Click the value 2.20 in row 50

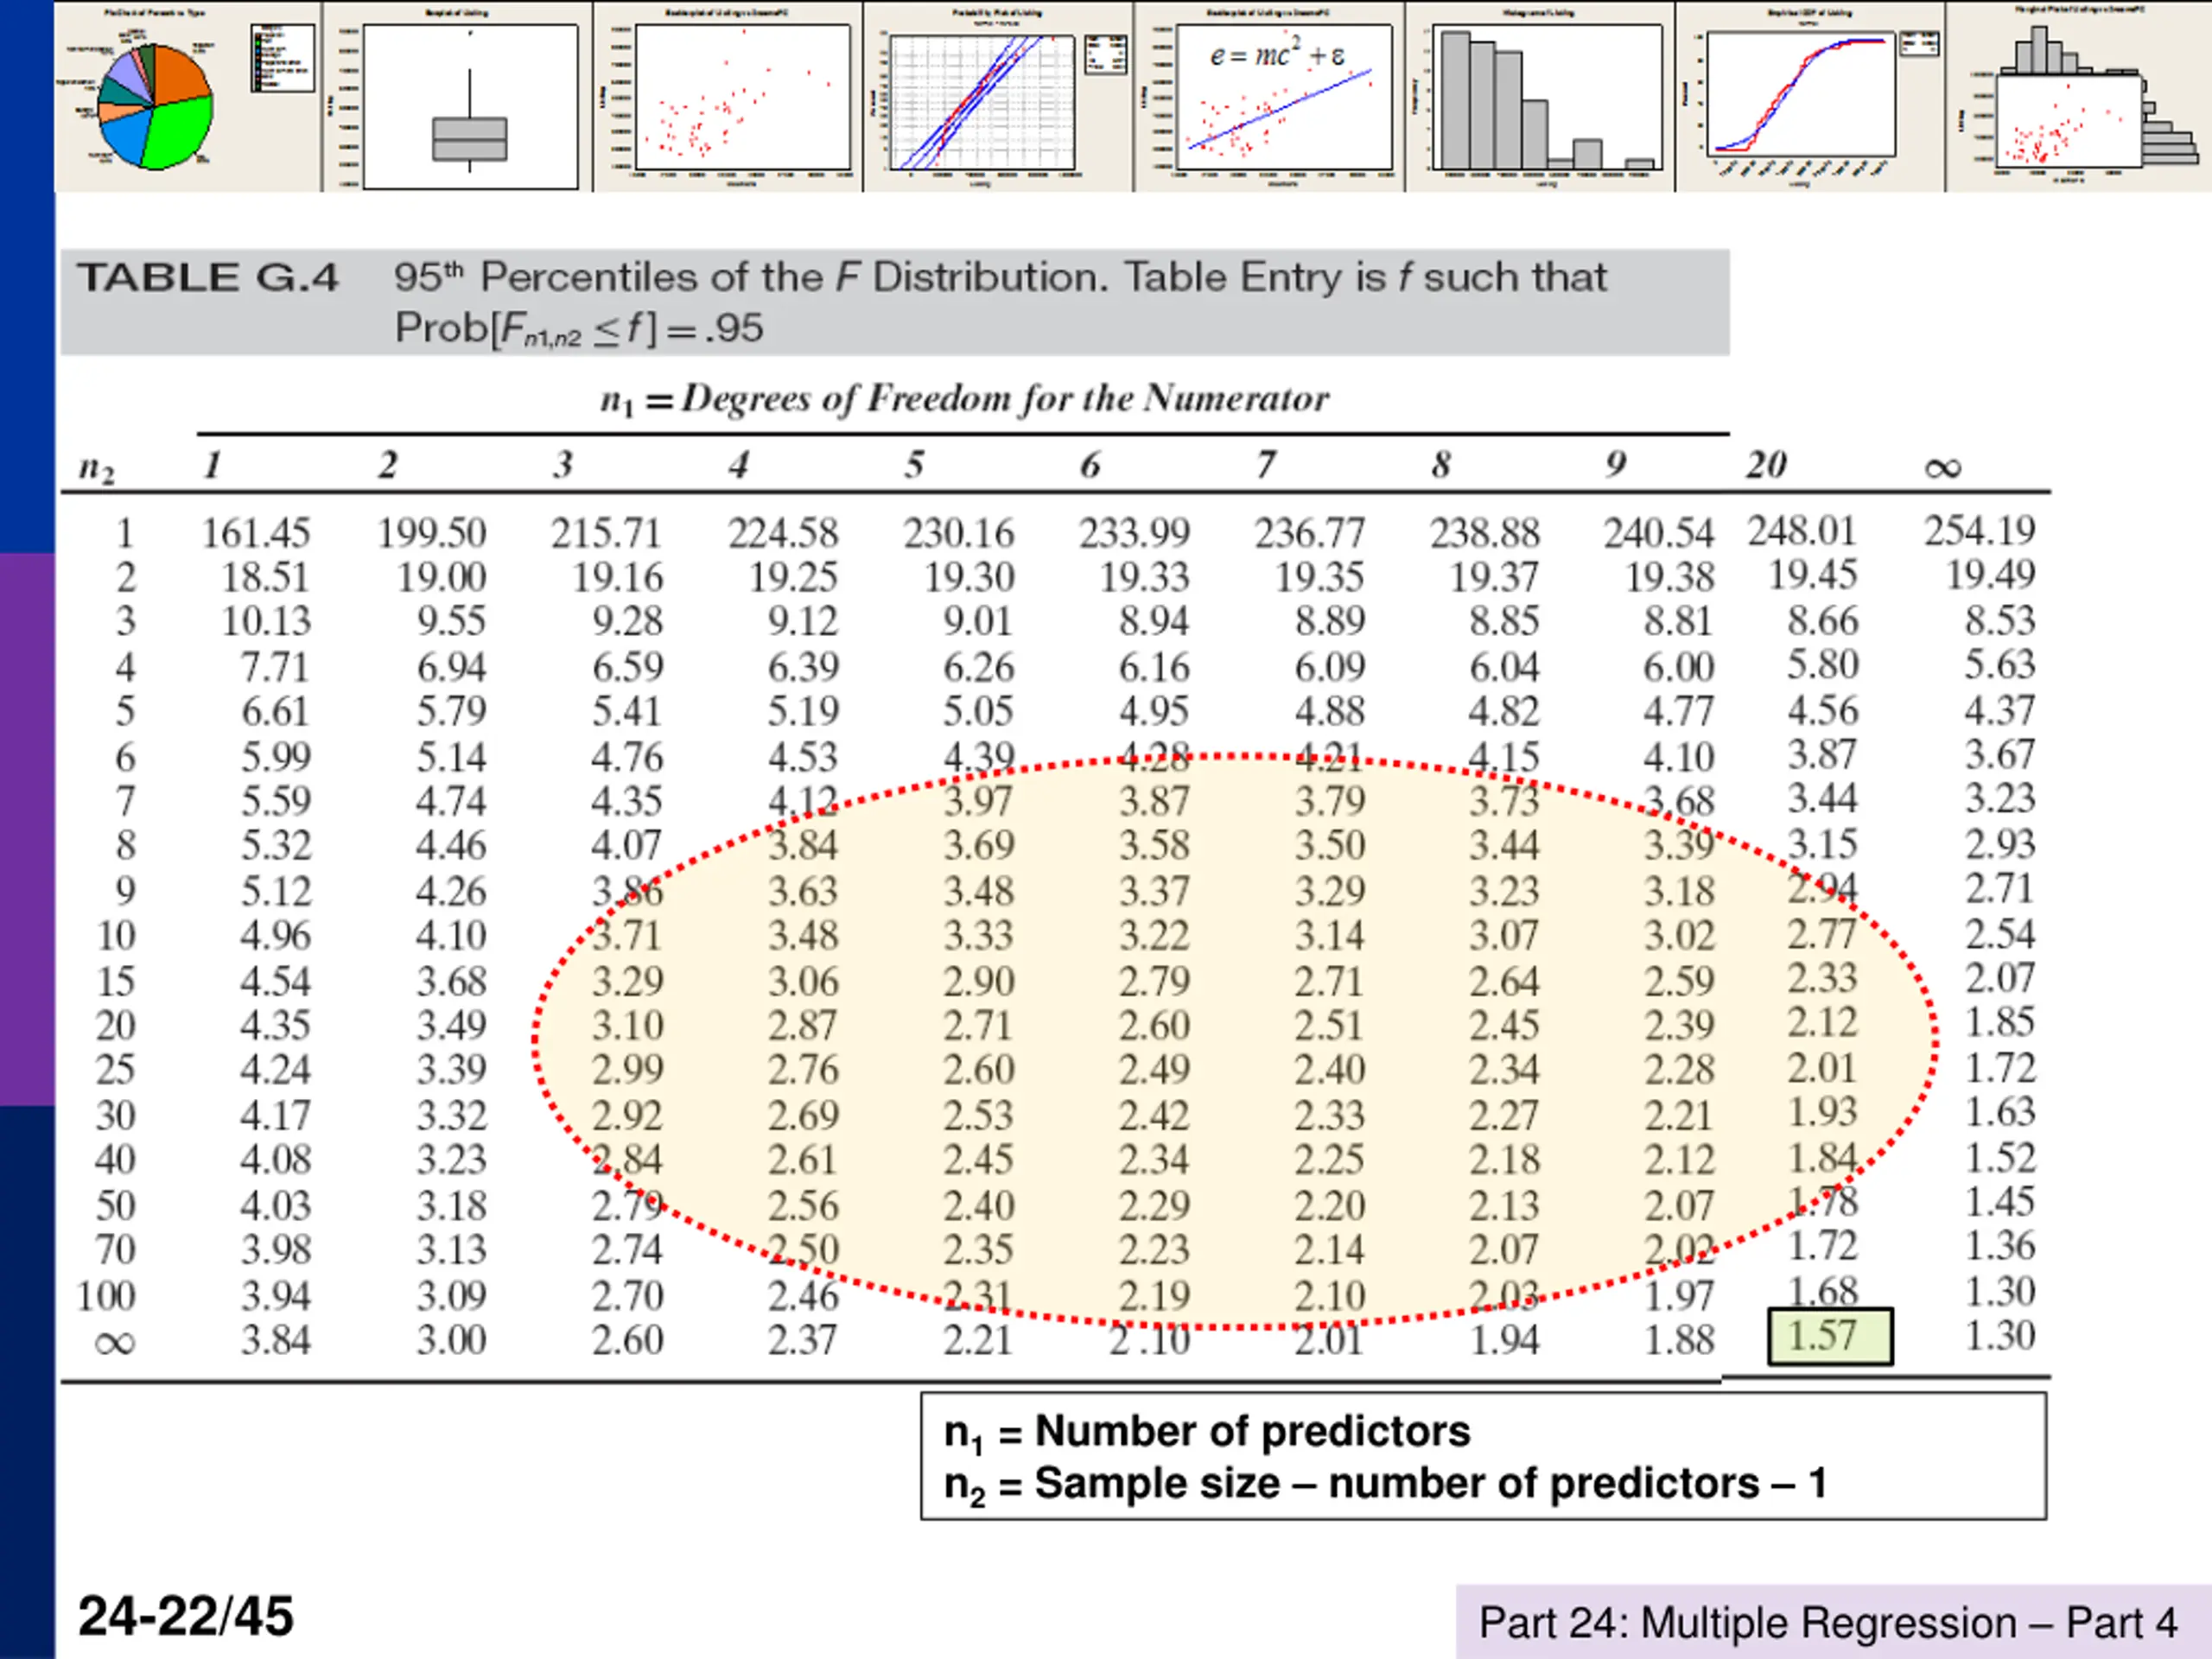pyautogui.click(x=1329, y=1205)
